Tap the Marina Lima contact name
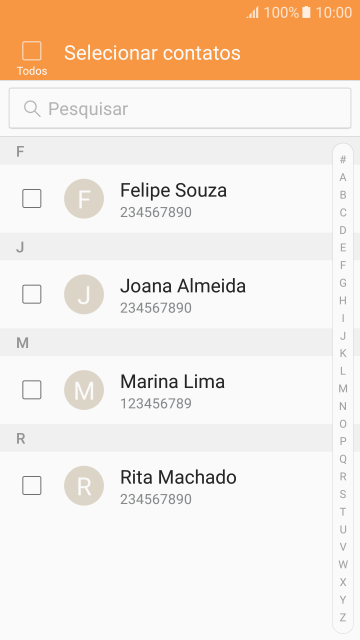The height and width of the screenshot is (640, 360). [x=172, y=382]
